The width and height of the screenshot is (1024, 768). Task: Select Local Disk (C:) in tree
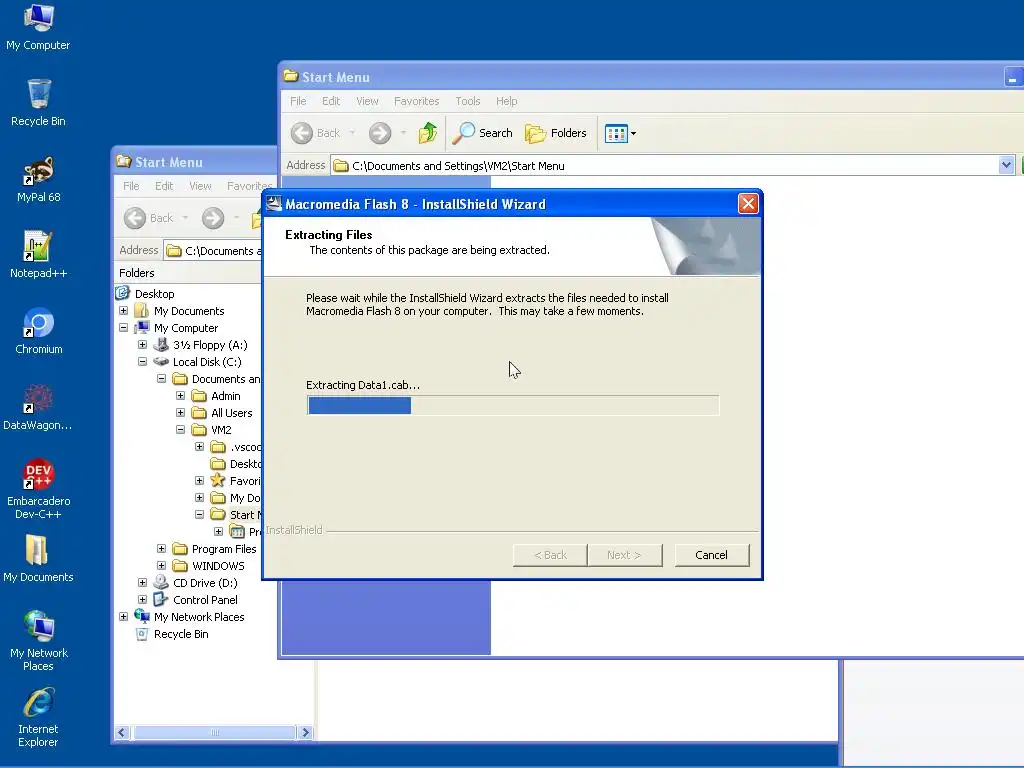[x=207, y=362]
